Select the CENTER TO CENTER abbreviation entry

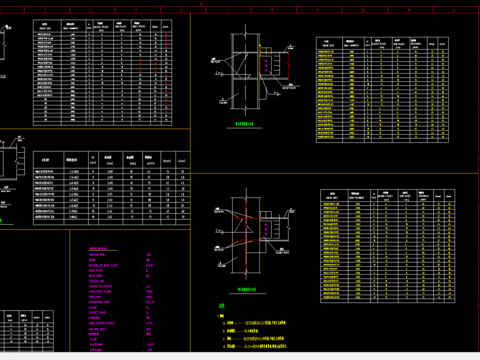pos(120,286)
